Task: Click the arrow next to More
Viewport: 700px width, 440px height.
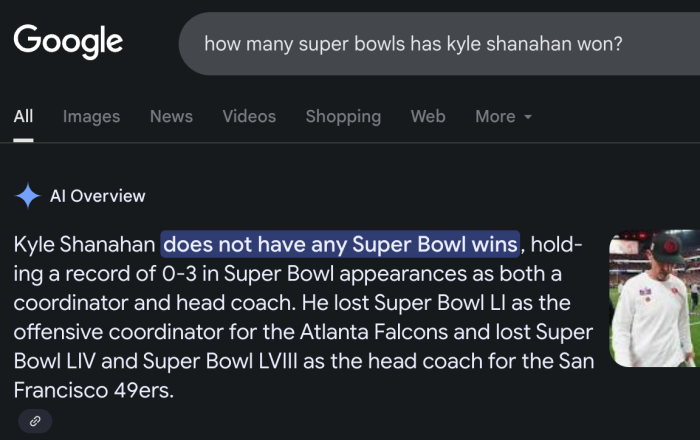Action: (528, 117)
